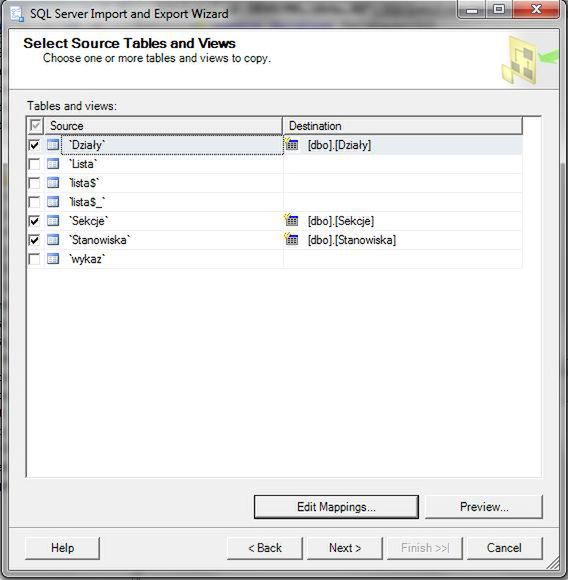The image size is (568, 580).
Task: Open Edit Mappings dialog
Action: (336, 507)
